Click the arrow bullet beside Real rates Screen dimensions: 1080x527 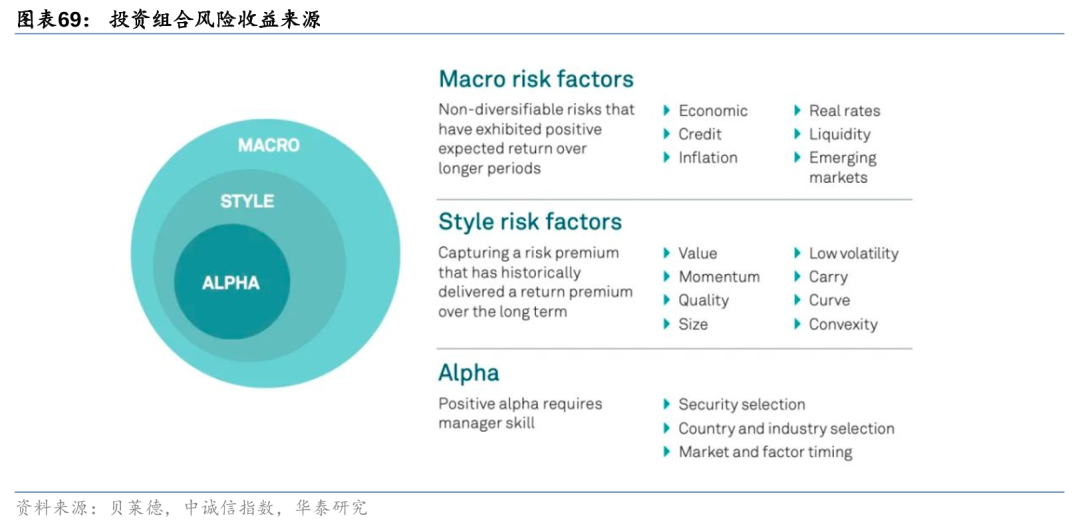(798, 111)
